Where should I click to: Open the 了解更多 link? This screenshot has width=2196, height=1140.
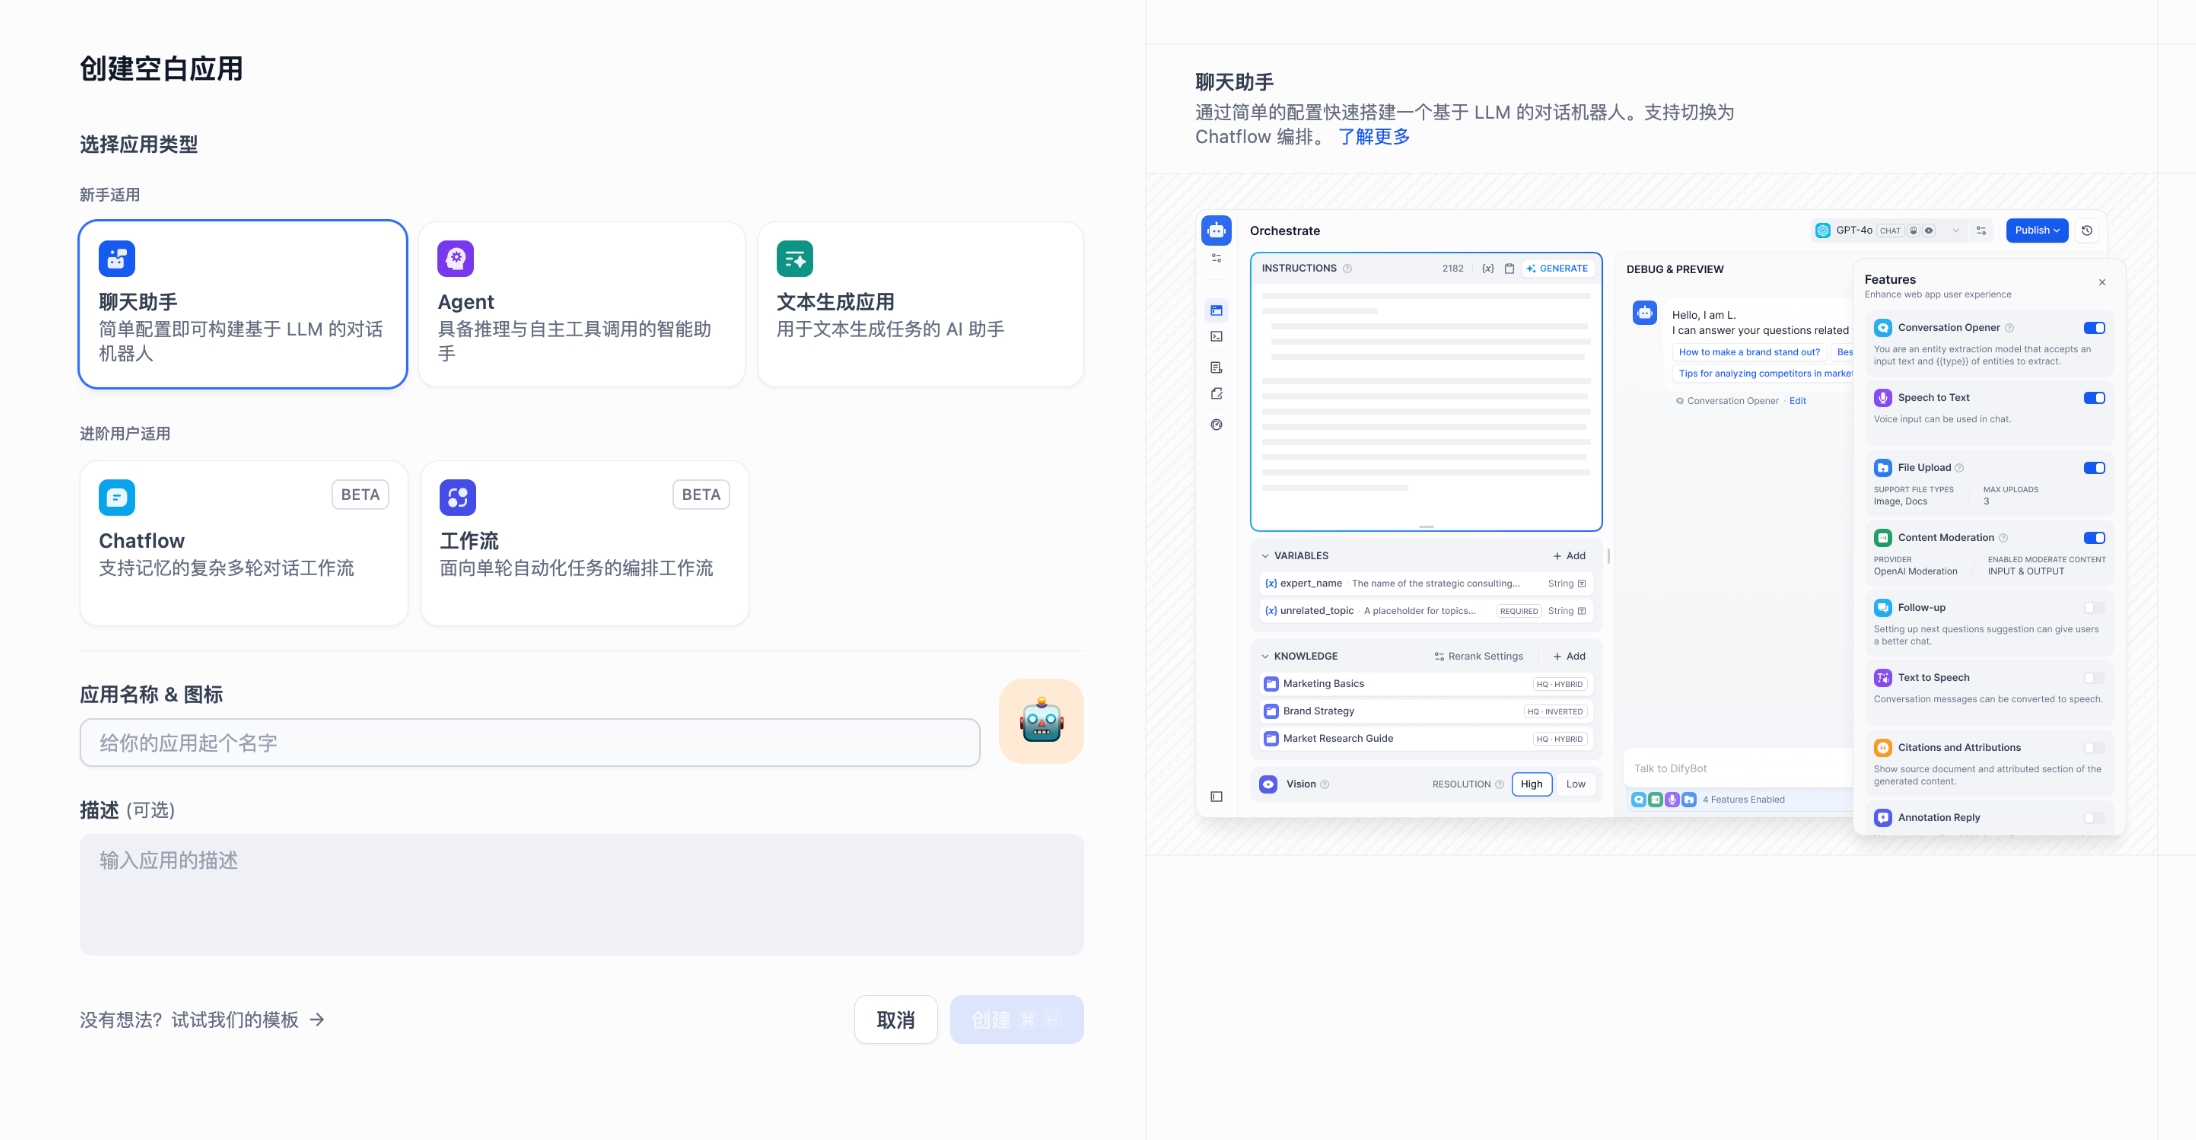1373,137
